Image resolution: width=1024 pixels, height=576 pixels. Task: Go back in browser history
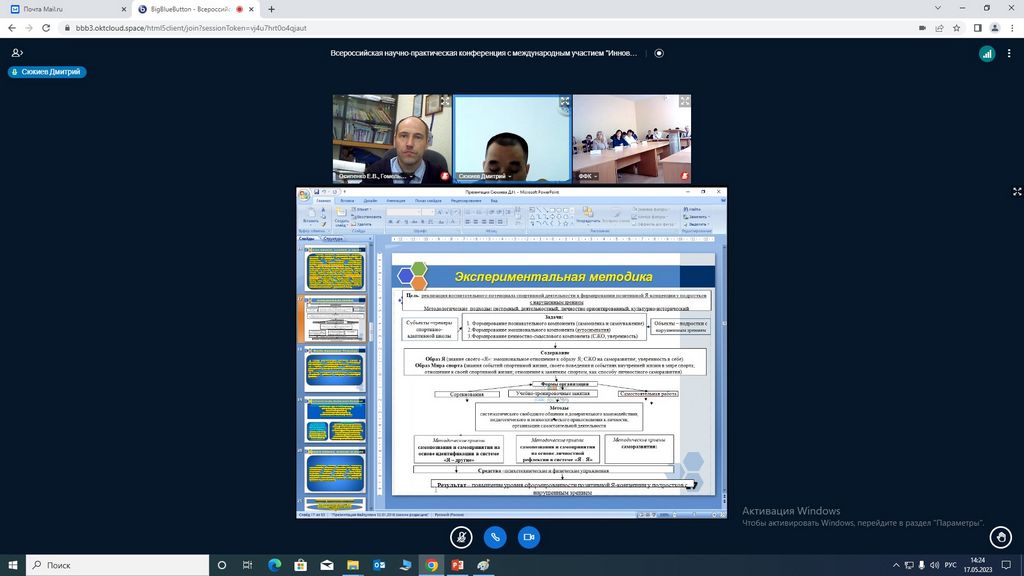pos(12,28)
